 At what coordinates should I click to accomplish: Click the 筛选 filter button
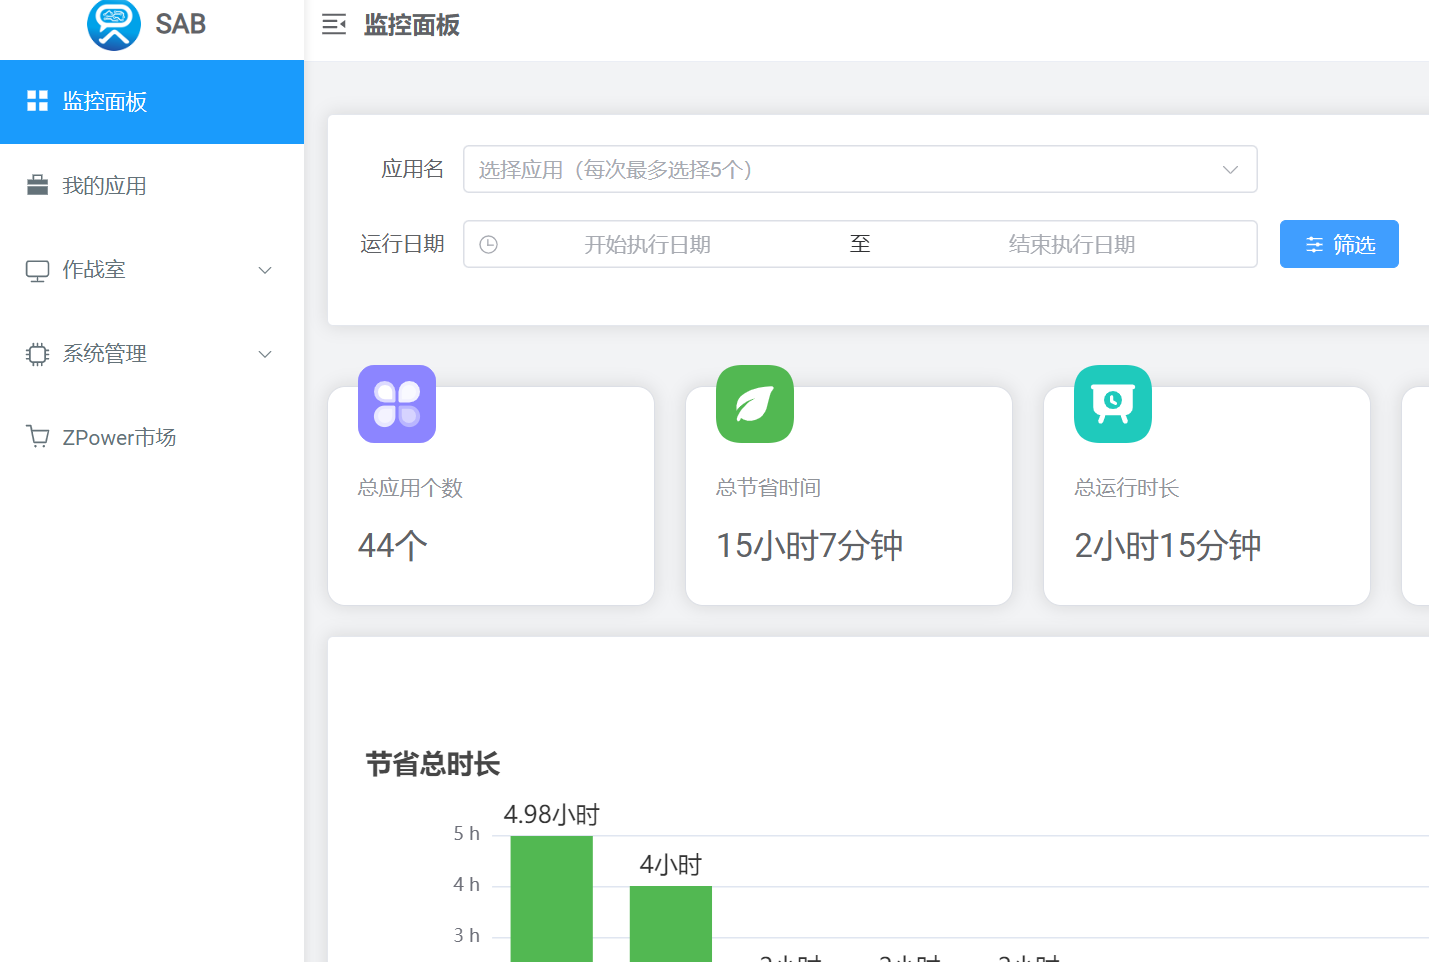[1339, 244]
